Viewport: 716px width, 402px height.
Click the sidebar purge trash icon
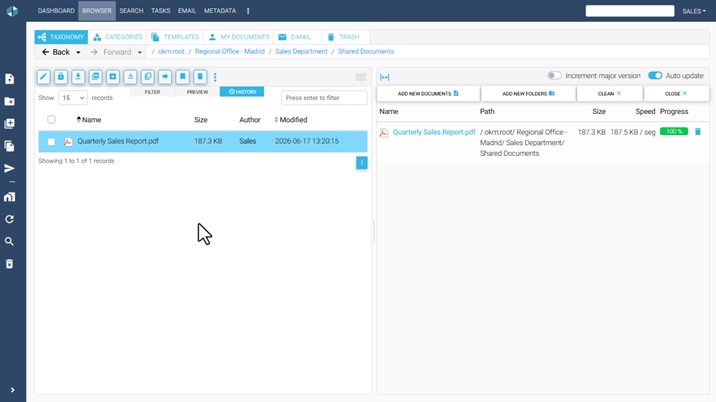[x=10, y=264]
